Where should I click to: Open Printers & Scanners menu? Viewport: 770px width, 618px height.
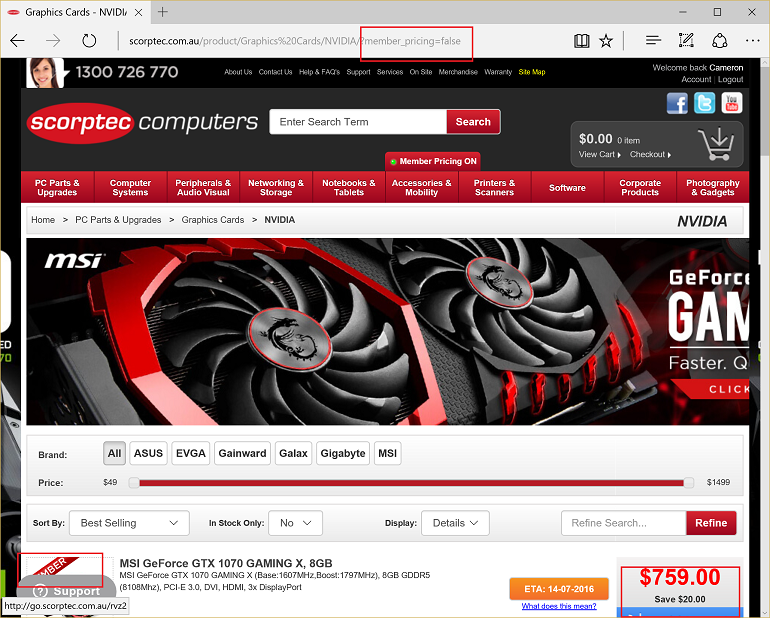coord(495,188)
